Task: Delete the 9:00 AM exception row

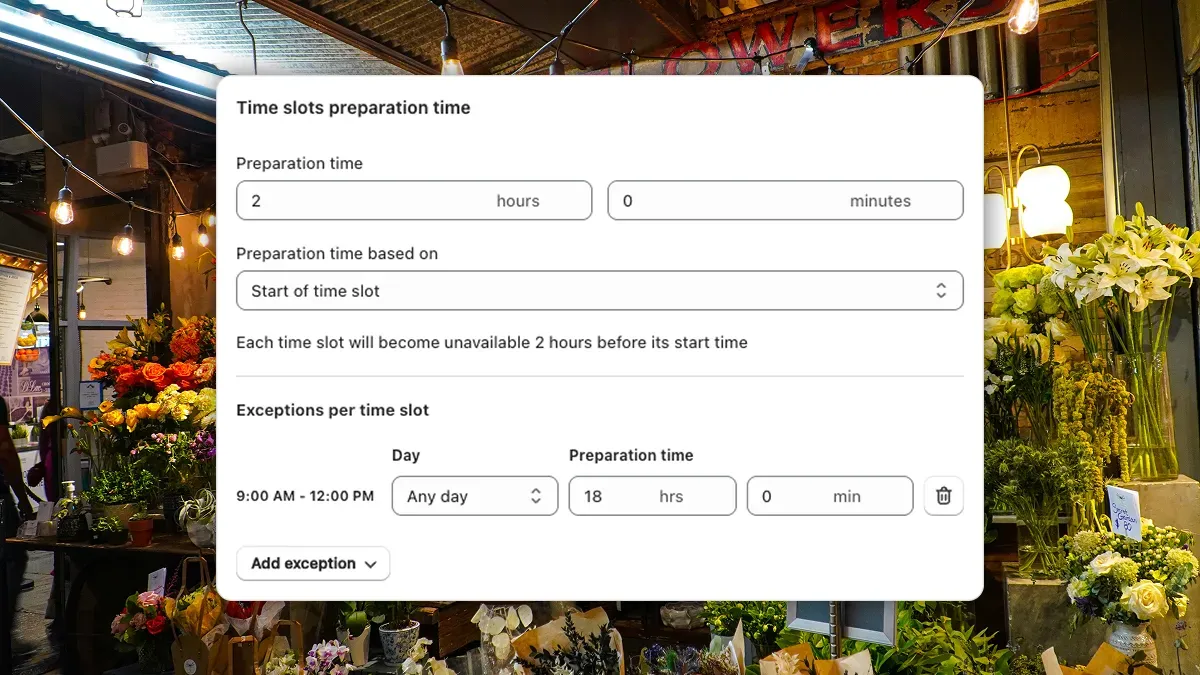Action: (x=943, y=495)
